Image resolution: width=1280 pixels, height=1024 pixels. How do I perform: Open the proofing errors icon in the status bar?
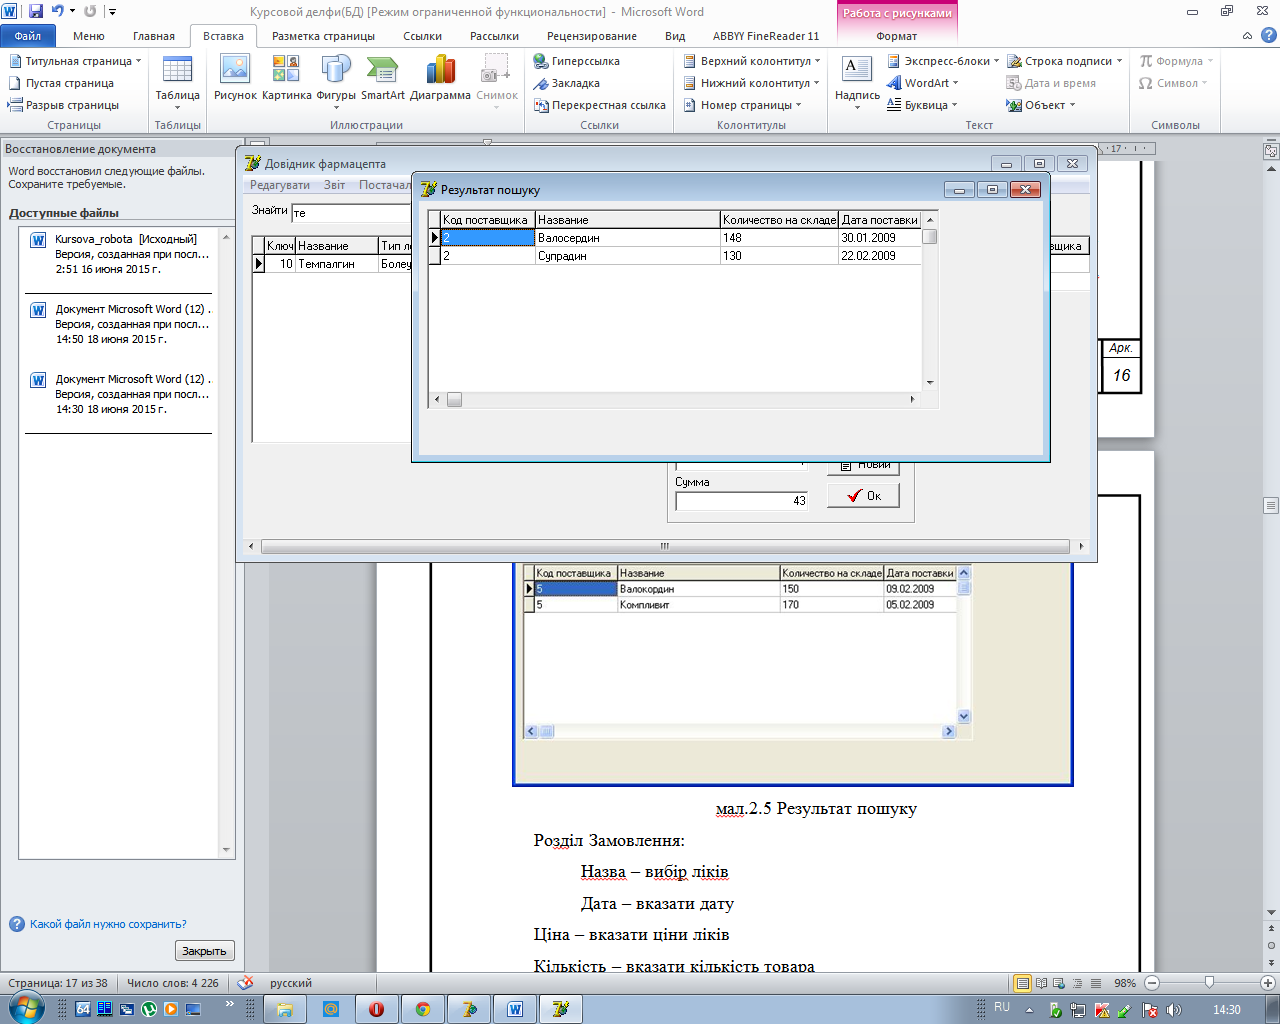click(246, 983)
